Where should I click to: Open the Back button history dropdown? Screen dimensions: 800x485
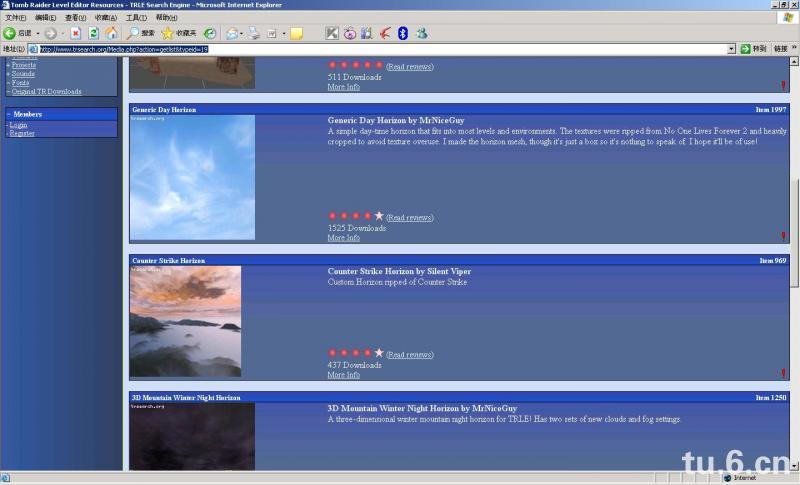coord(38,33)
